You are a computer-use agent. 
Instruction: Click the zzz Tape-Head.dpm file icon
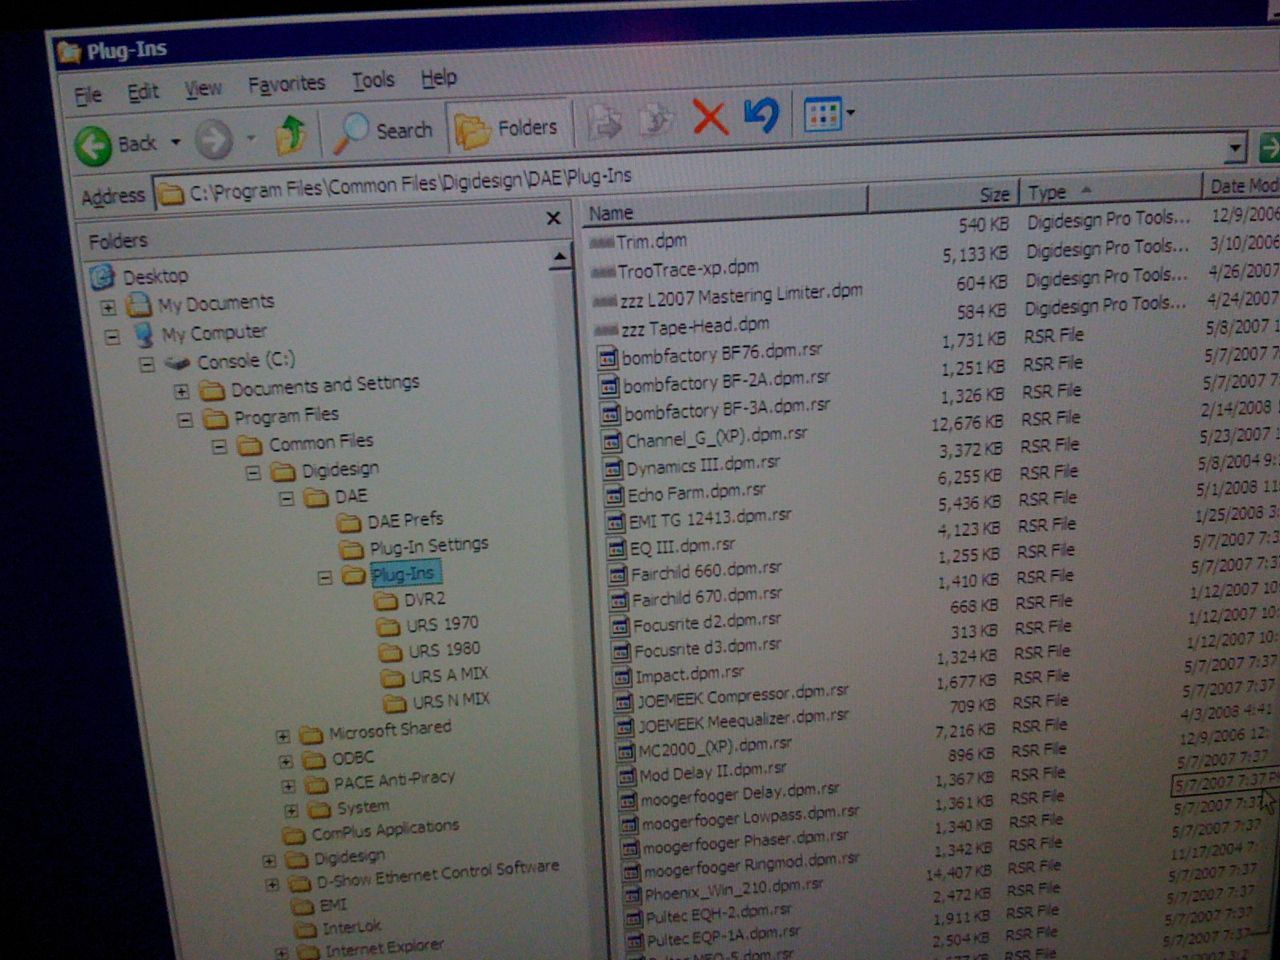click(606, 329)
